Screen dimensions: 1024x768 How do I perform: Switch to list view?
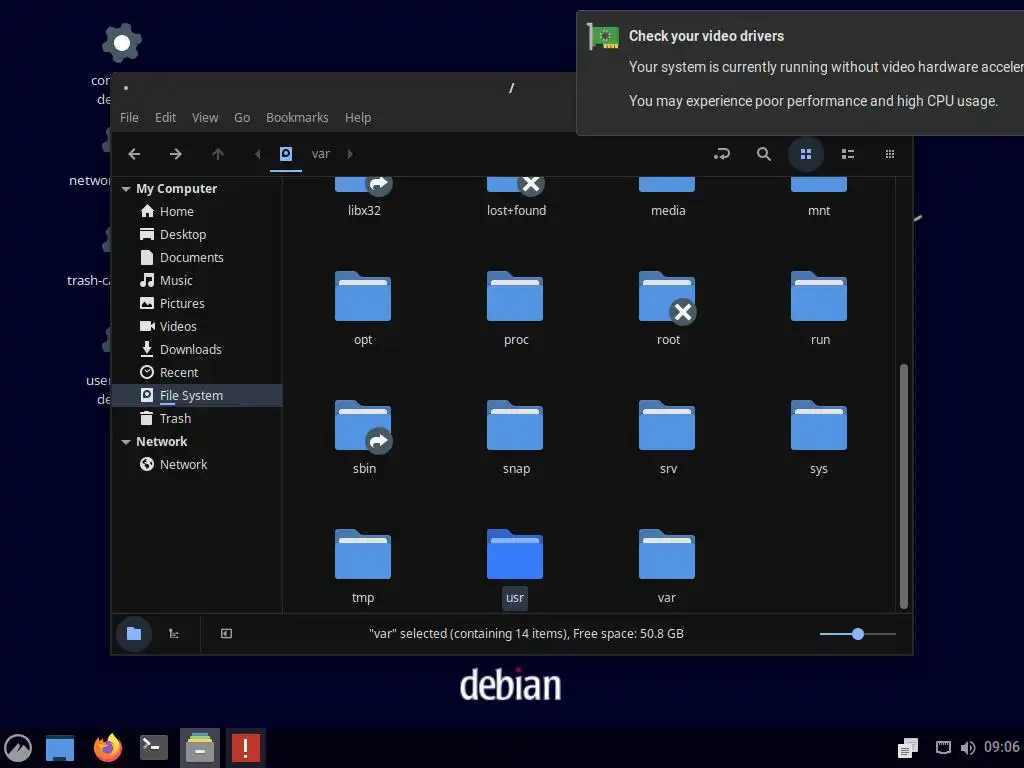pyautogui.click(x=848, y=154)
